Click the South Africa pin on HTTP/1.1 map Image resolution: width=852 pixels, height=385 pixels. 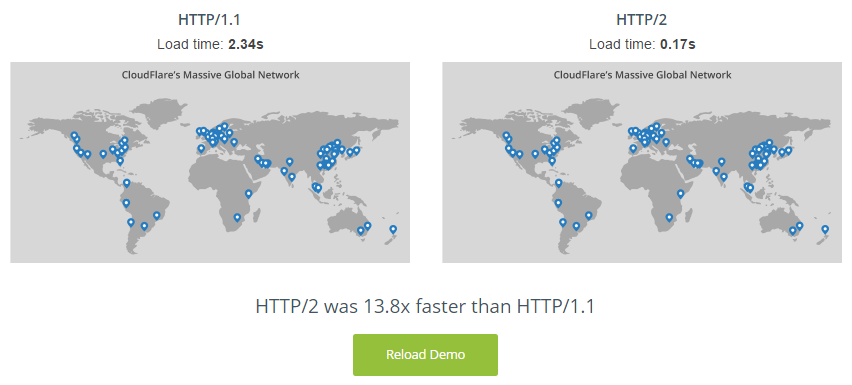point(237,217)
